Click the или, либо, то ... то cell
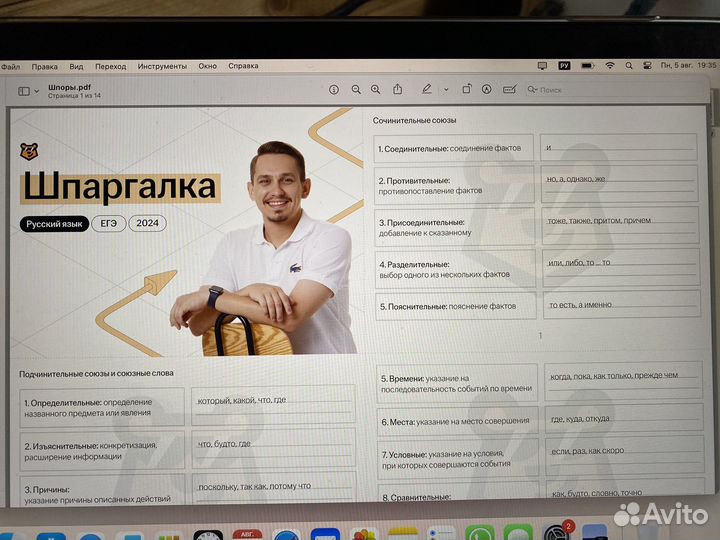The width and height of the screenshot is (720, 540). coord(621,268)
